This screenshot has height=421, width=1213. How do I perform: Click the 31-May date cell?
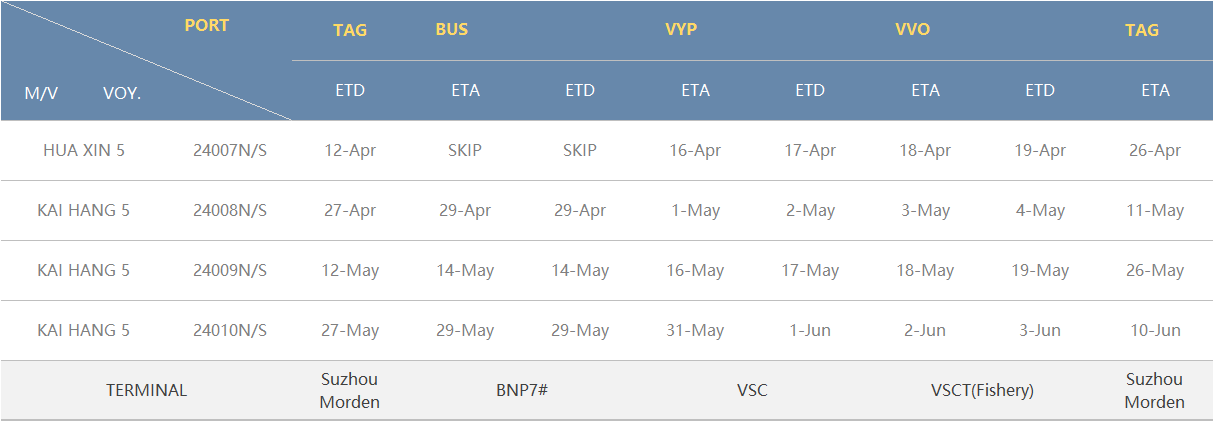pos(695,330)
